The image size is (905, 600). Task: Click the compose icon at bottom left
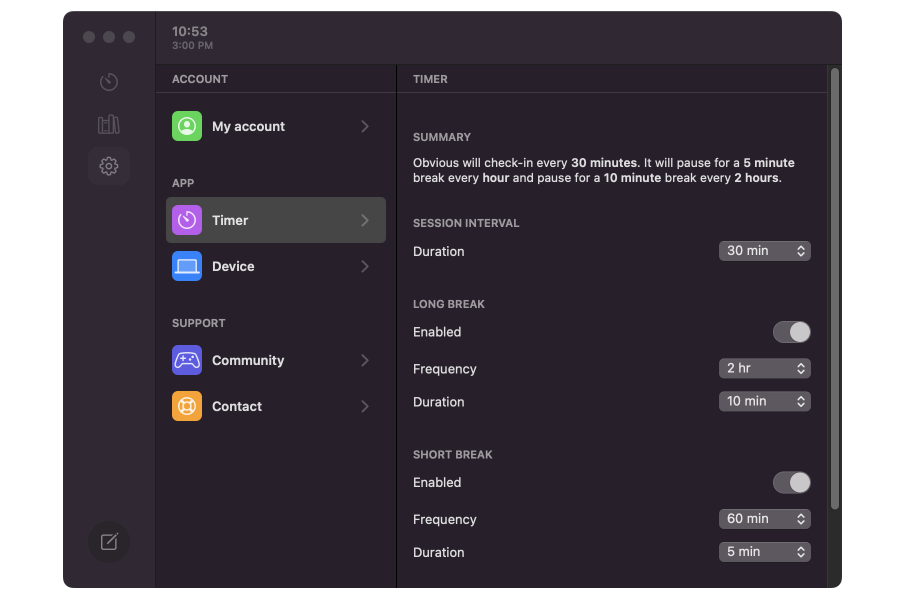(108, 542)
